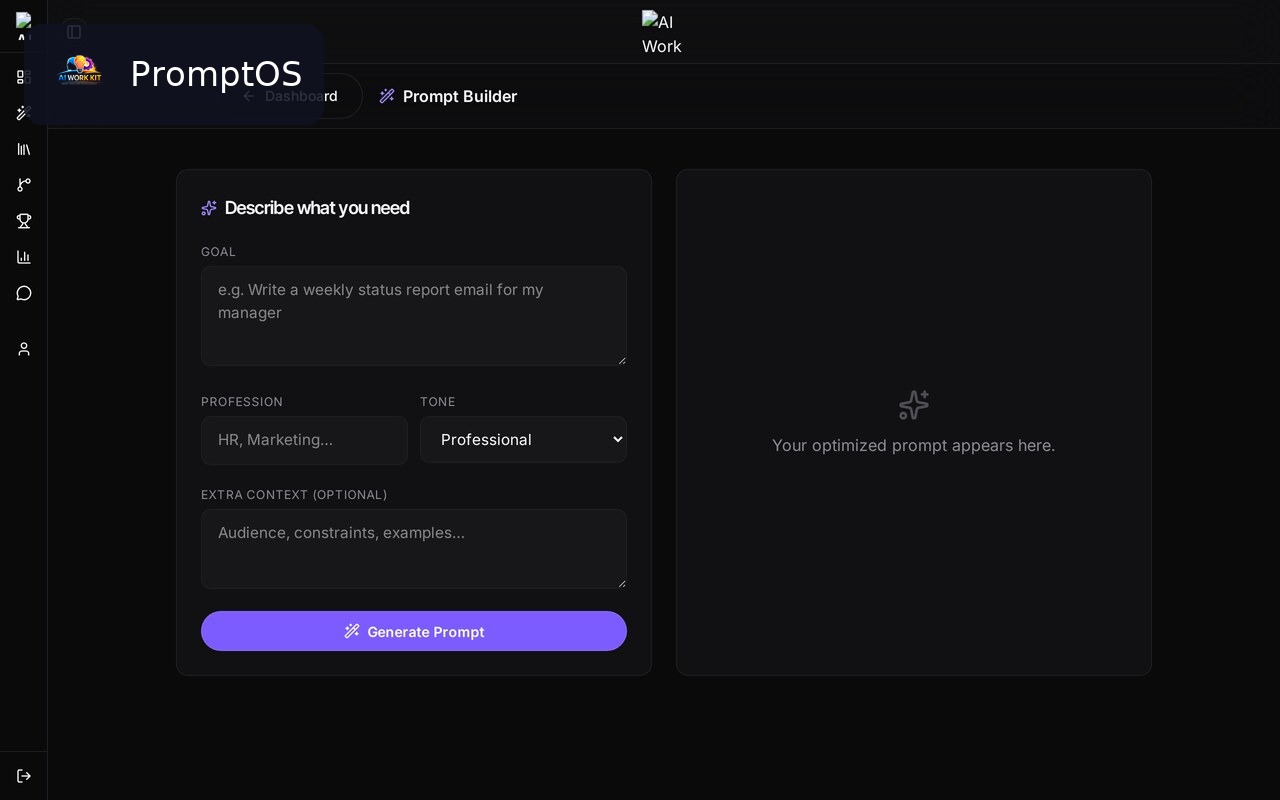Open the dashboard grid icon in sidebar
The height and width of the screenshot is (800, 1280).
pyautogui.click(x=23, y=77)
